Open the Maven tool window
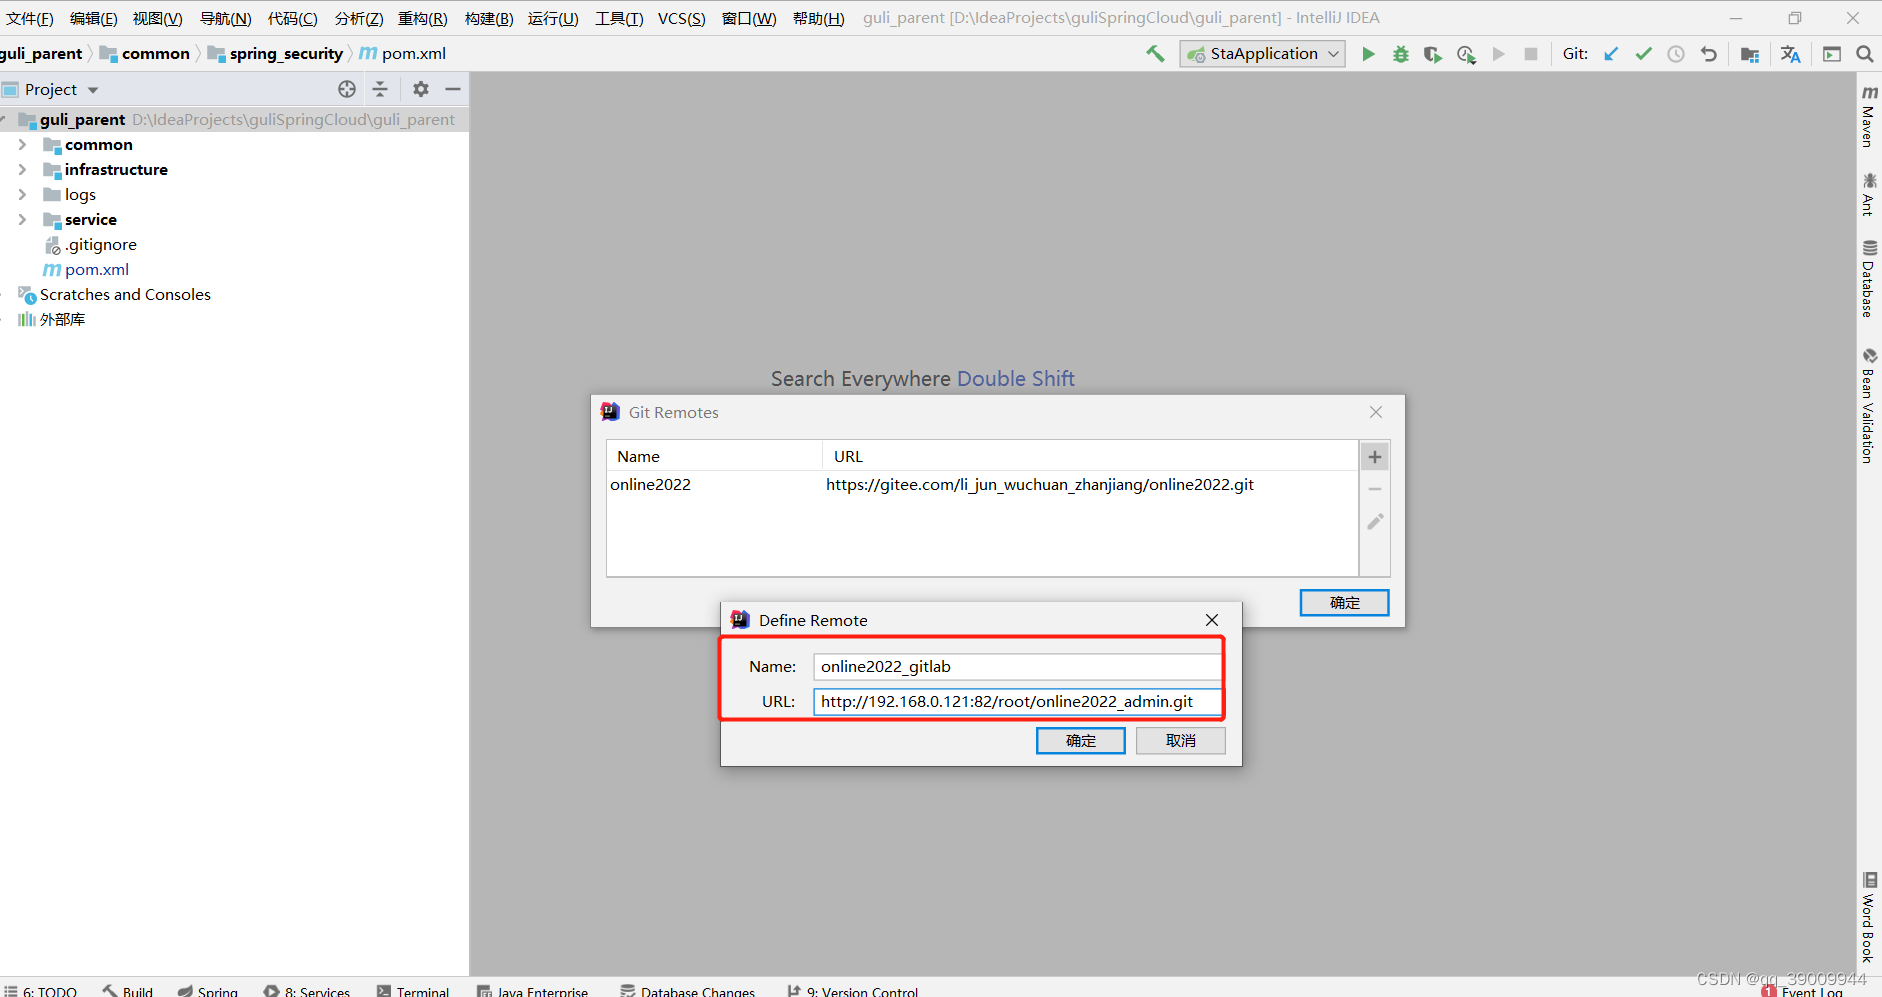Screen dimensions: 1882x997 coord(1868,116)
